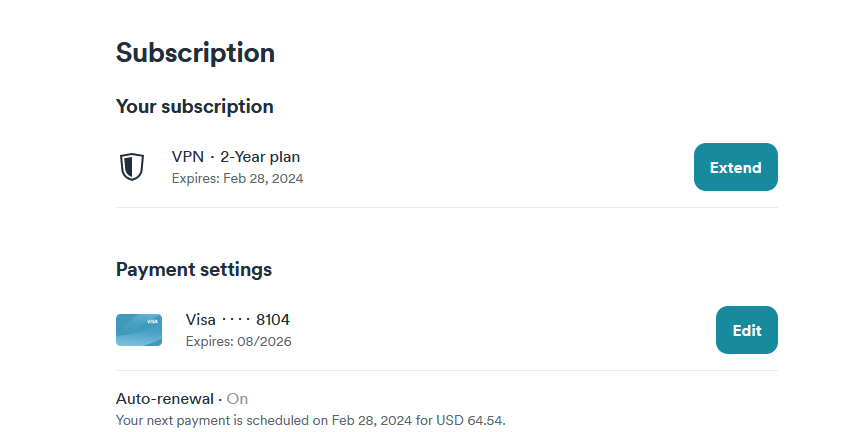Click the blue Visa card icon
This screenshot has width=859, height=432.
139,330
